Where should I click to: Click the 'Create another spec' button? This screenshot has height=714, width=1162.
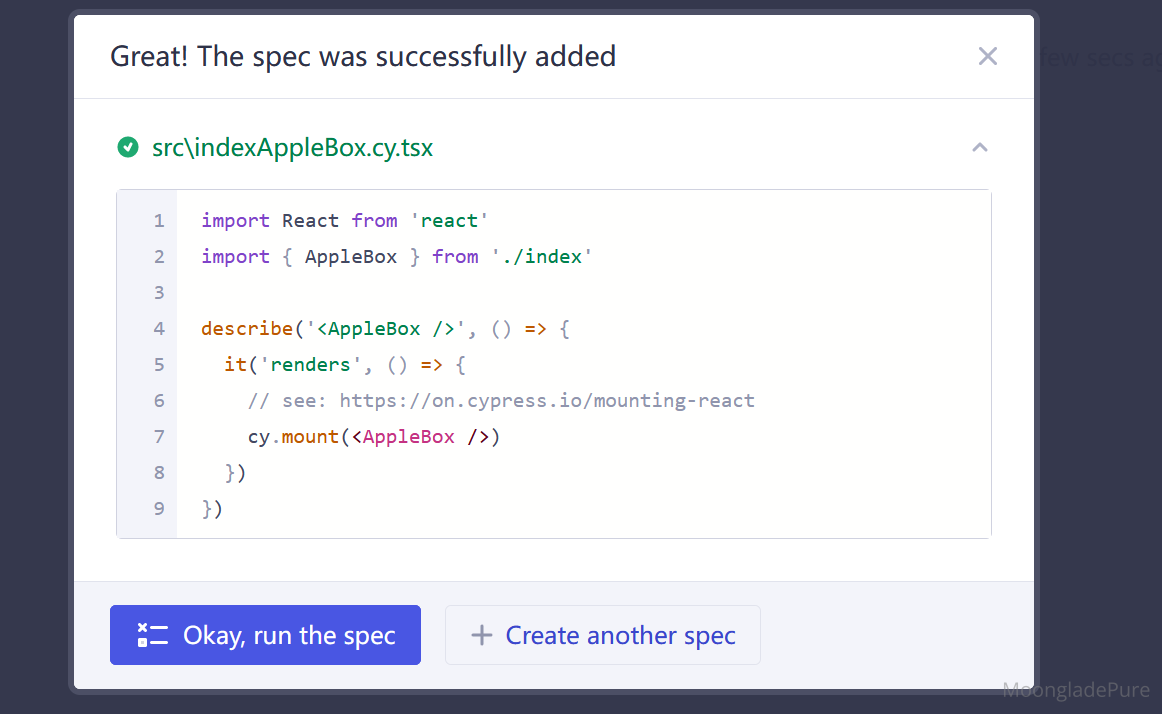(602, 635)
